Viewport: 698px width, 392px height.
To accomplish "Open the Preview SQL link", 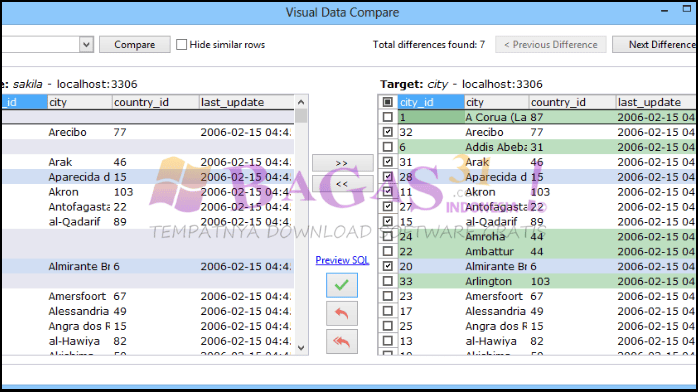I will pos(342,260).
